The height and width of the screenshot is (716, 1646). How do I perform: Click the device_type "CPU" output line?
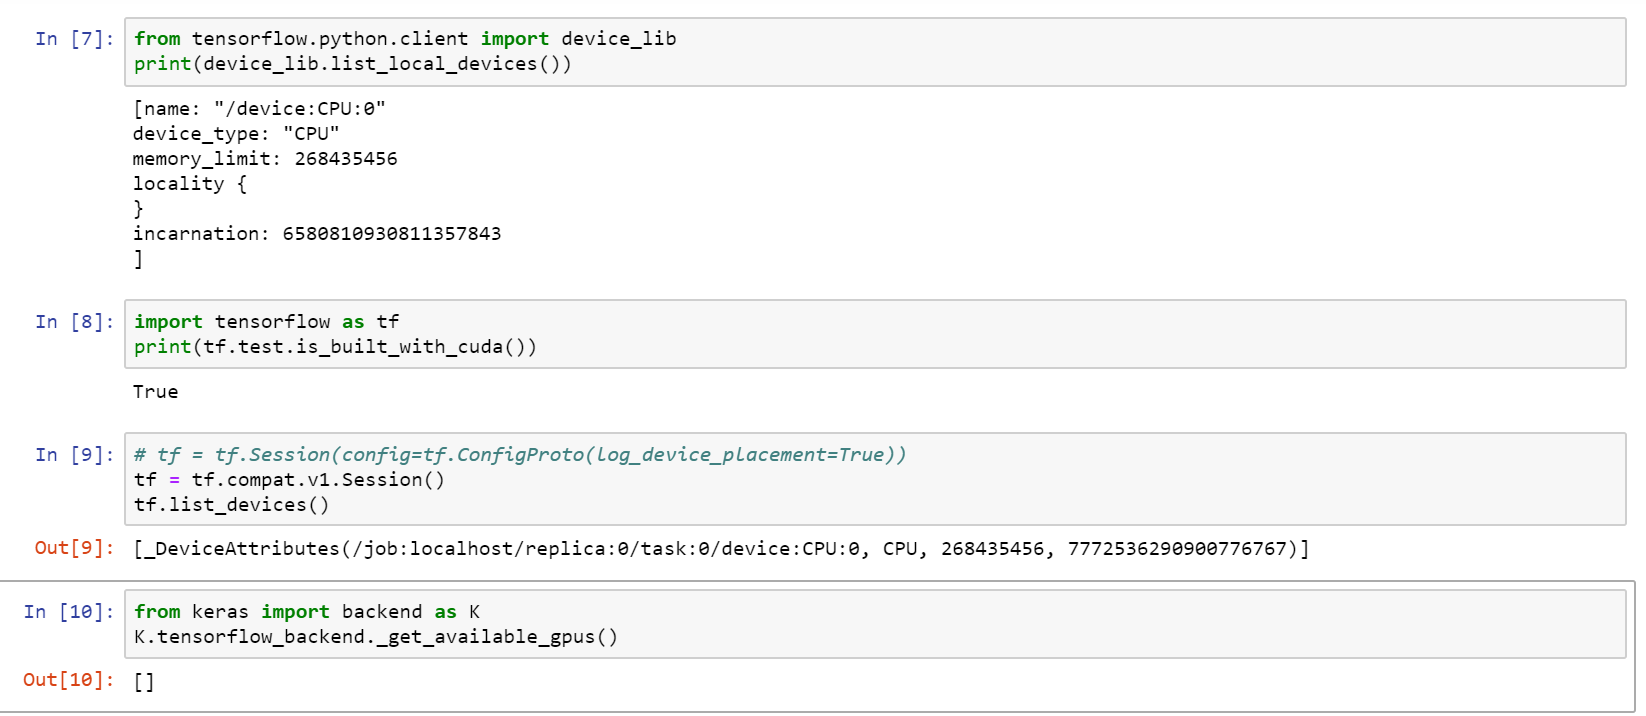click(236, 134)
